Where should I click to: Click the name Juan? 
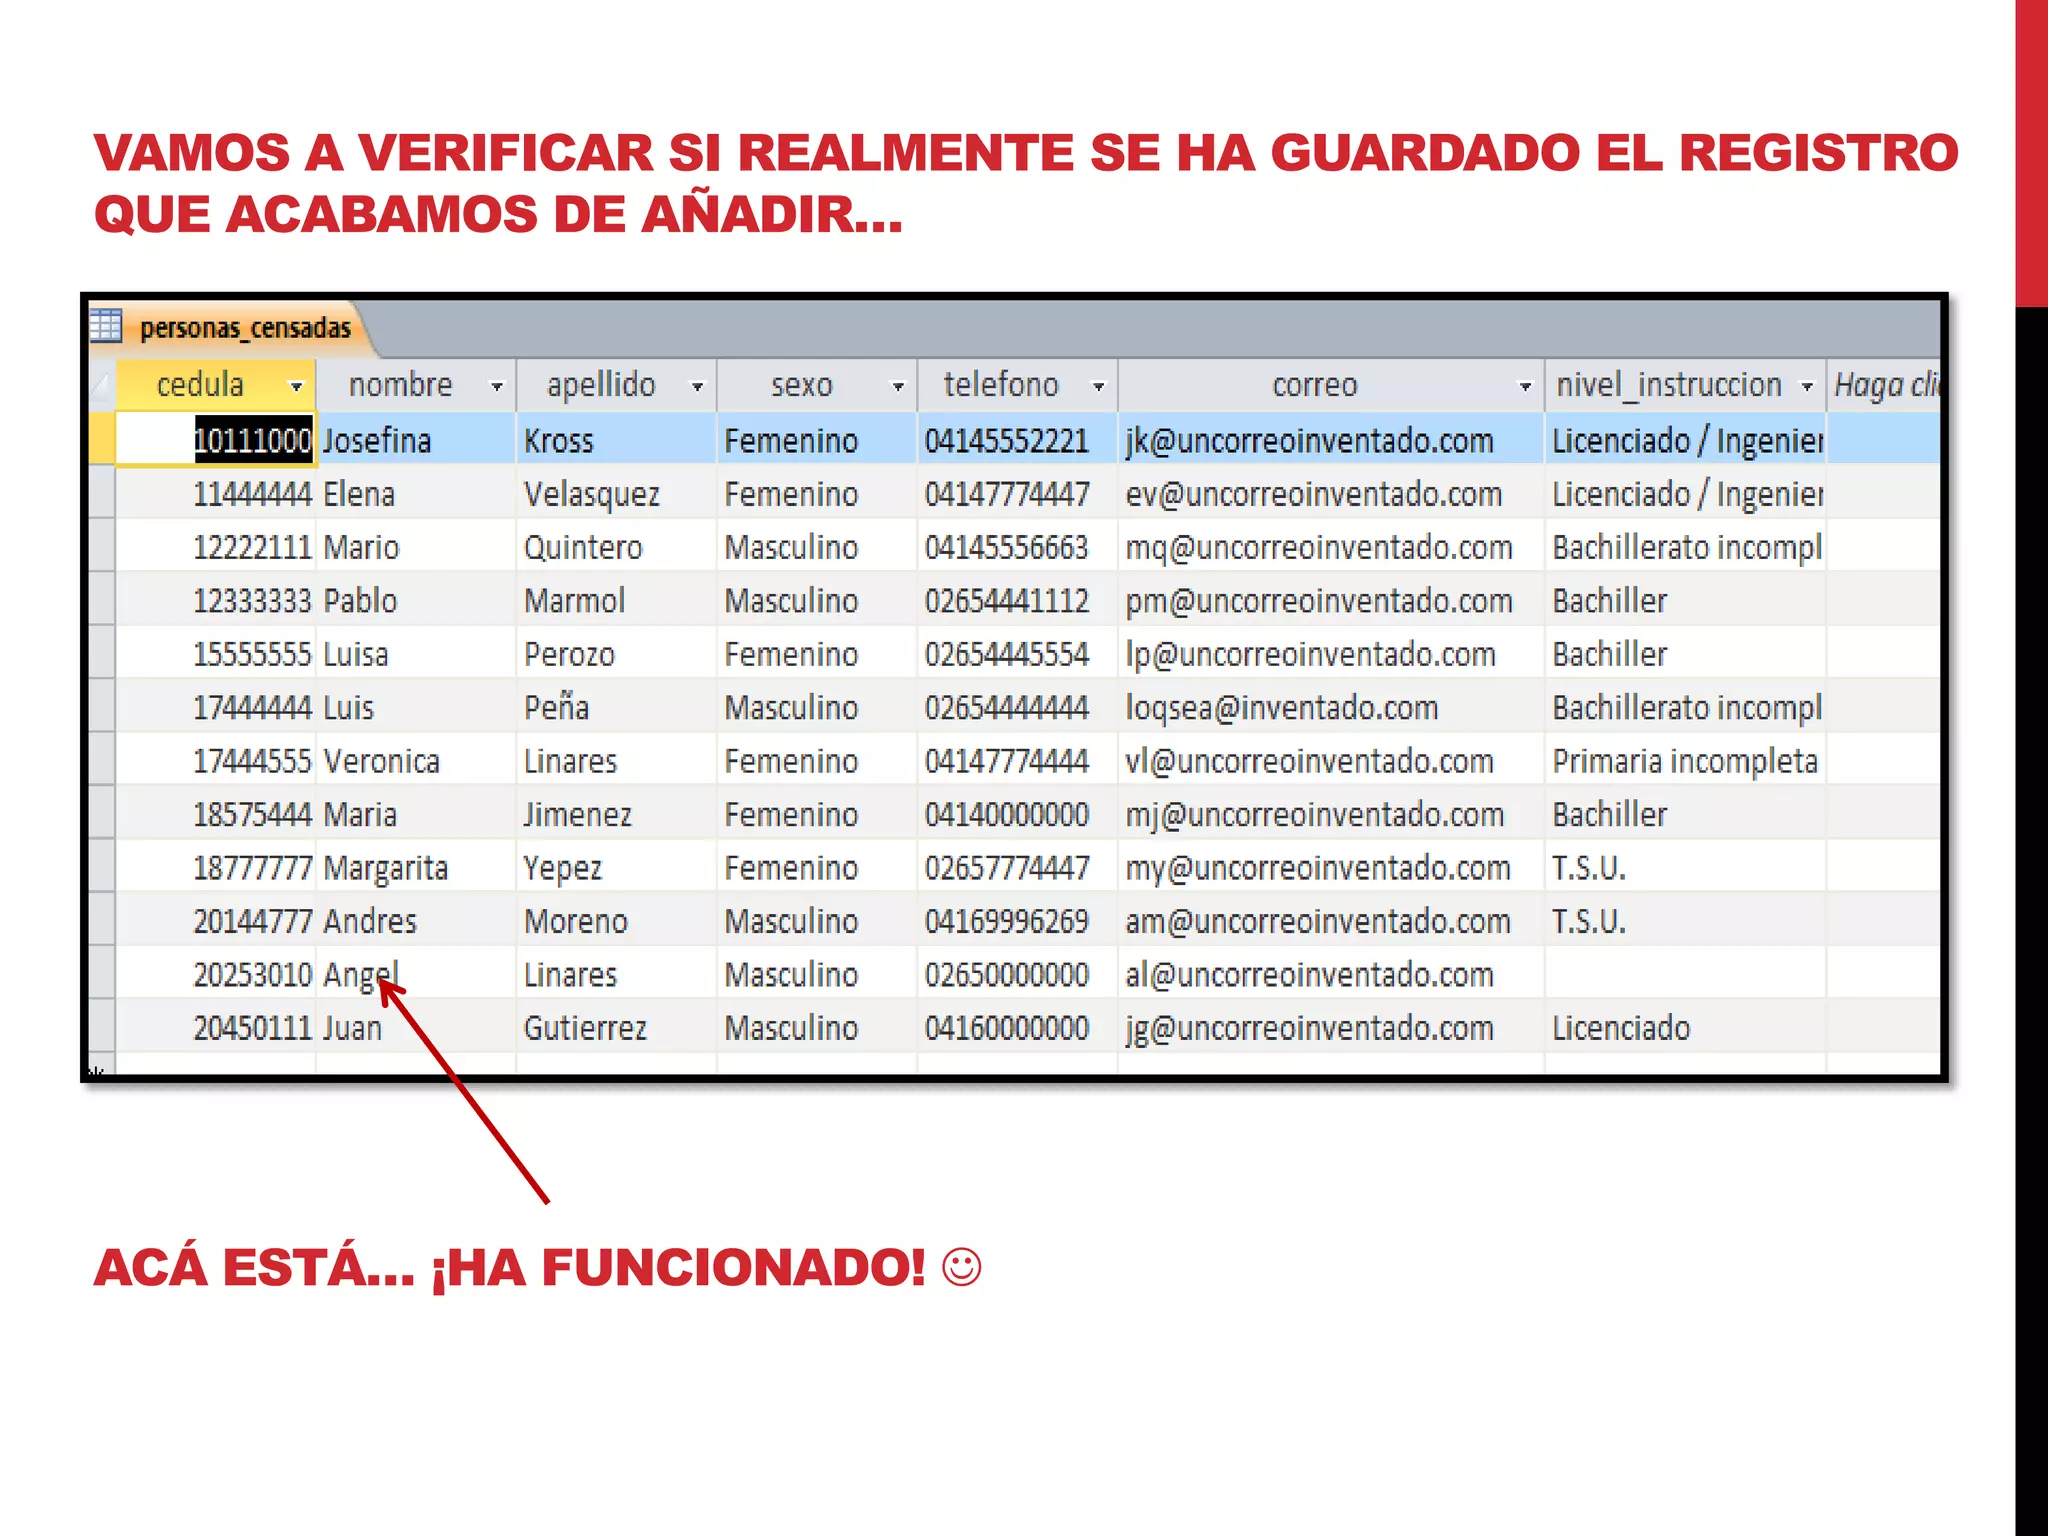(x=352, y=1029)
